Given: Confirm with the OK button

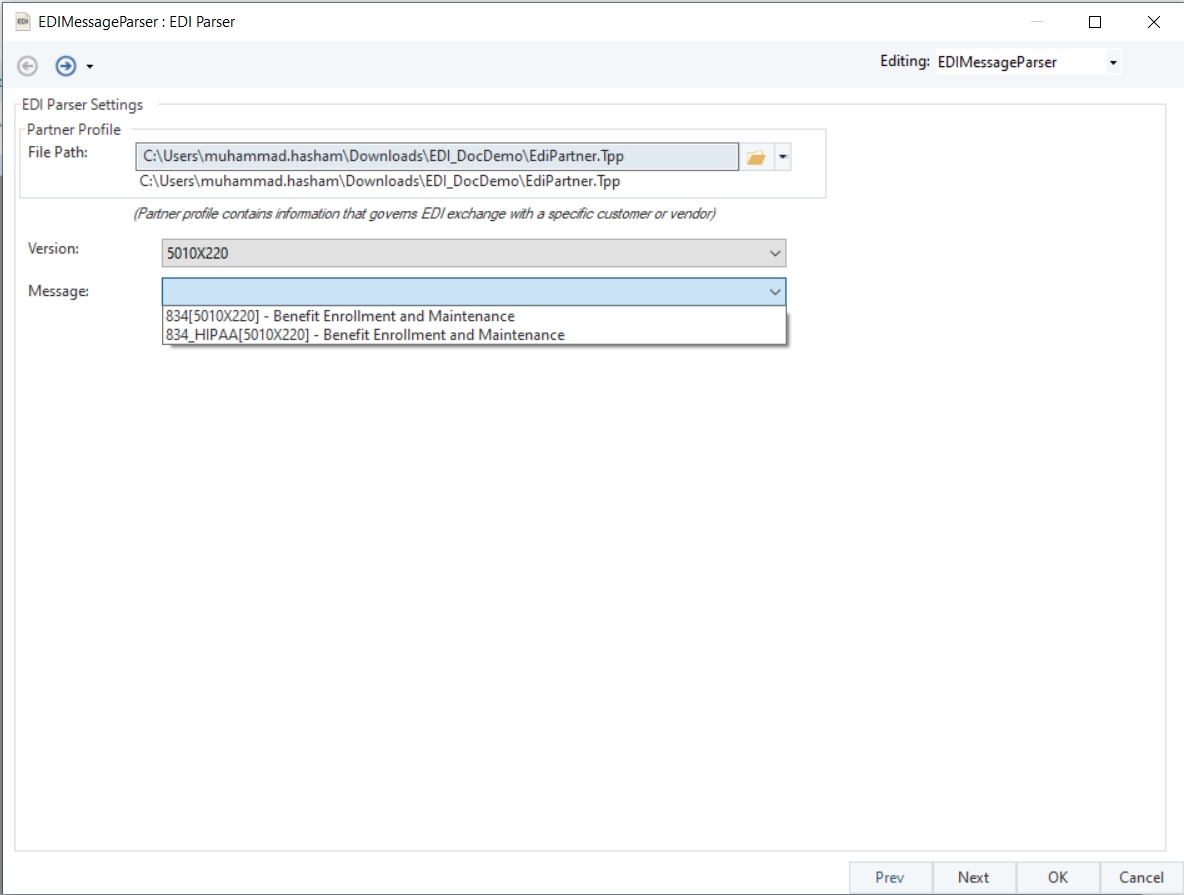Looking at the screenshot, I should tap(1057, 878).
